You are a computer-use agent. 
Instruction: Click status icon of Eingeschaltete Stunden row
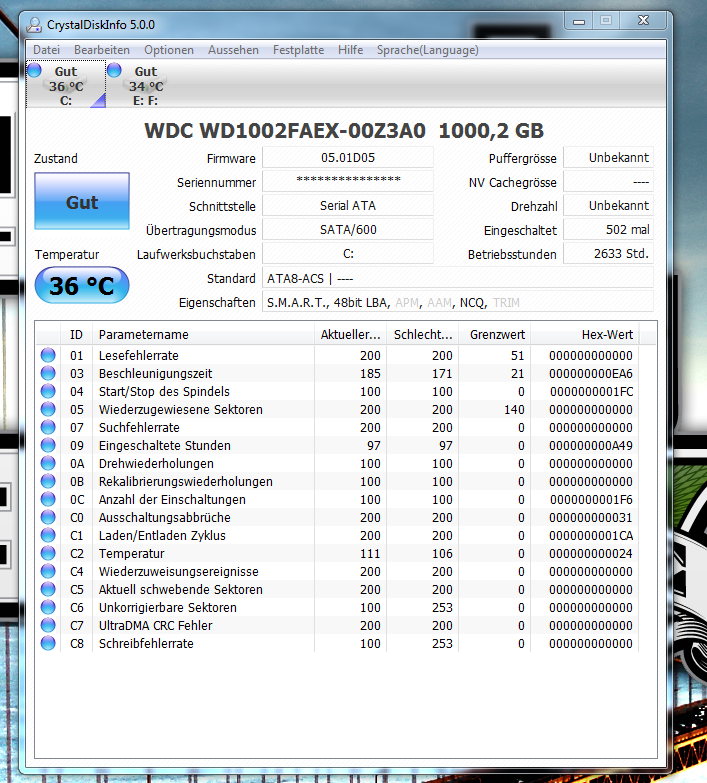[48, 445]
